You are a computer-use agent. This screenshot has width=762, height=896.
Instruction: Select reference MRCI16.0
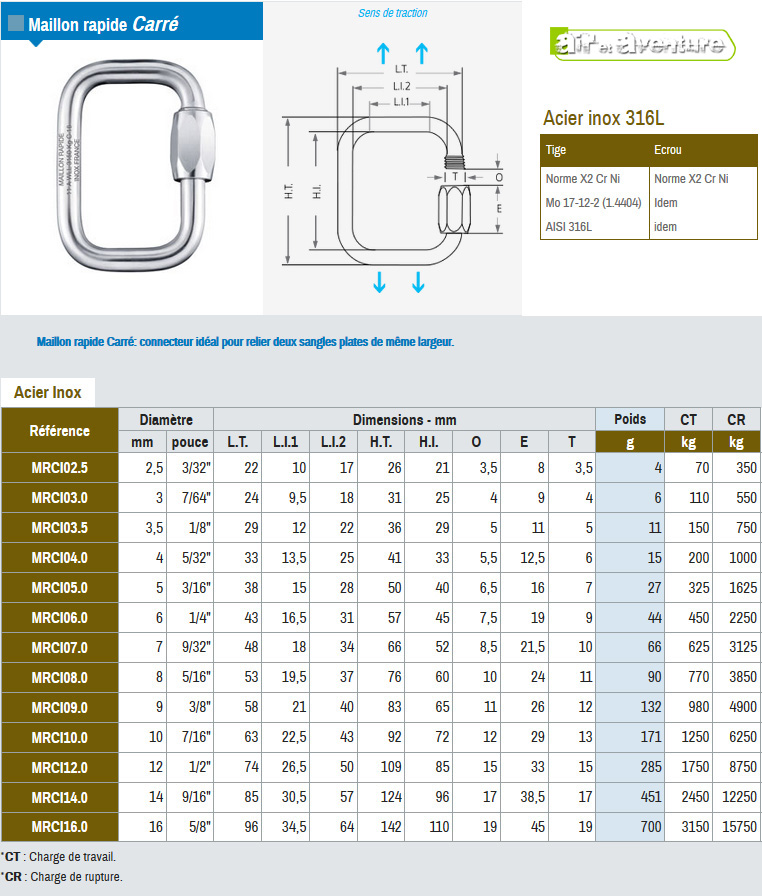click(x=59, y=827)
